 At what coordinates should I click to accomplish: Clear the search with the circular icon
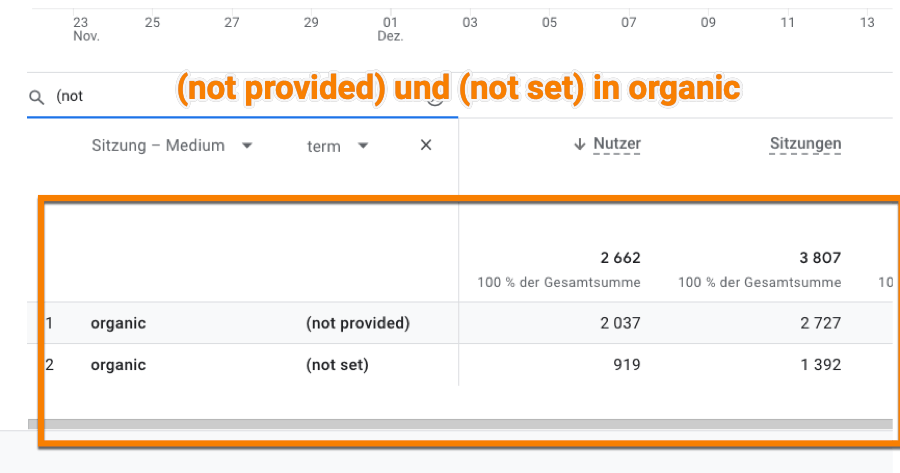(x=436, y=97)
